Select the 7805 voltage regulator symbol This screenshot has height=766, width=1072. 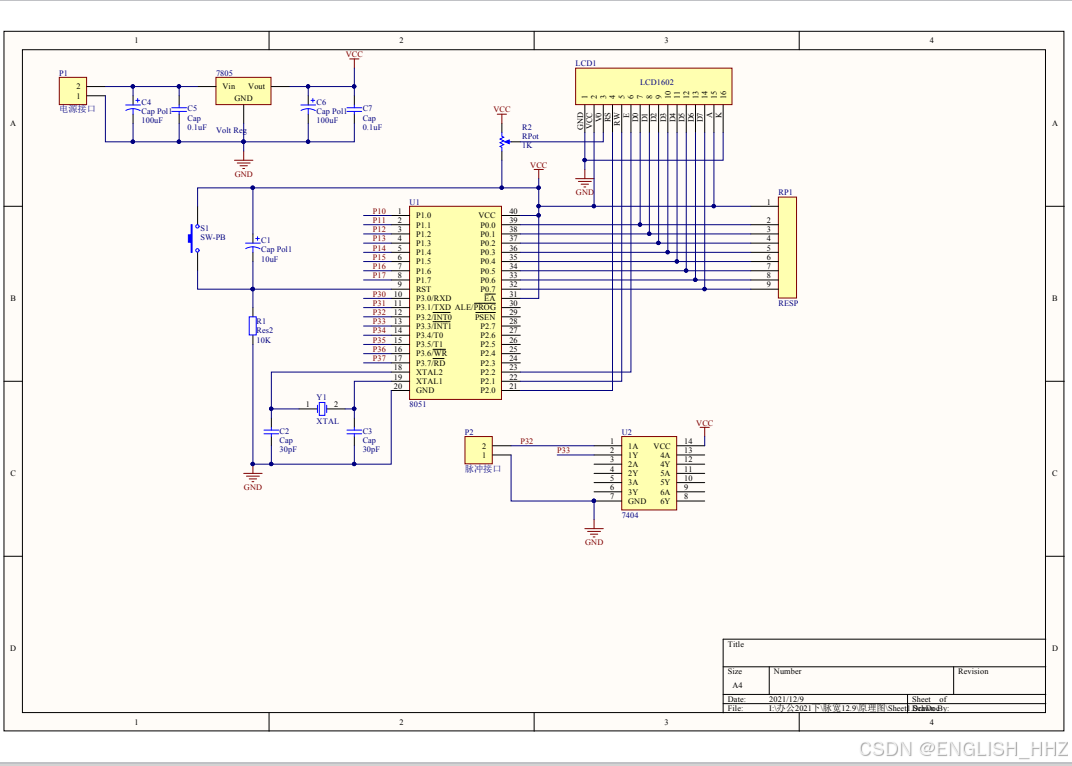point(243,91)
